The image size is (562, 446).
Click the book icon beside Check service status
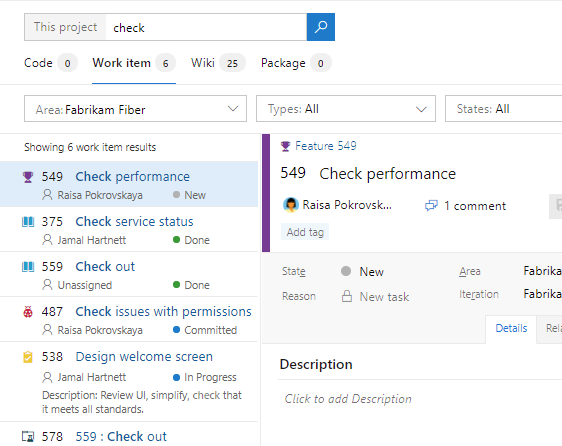point(28,222)
